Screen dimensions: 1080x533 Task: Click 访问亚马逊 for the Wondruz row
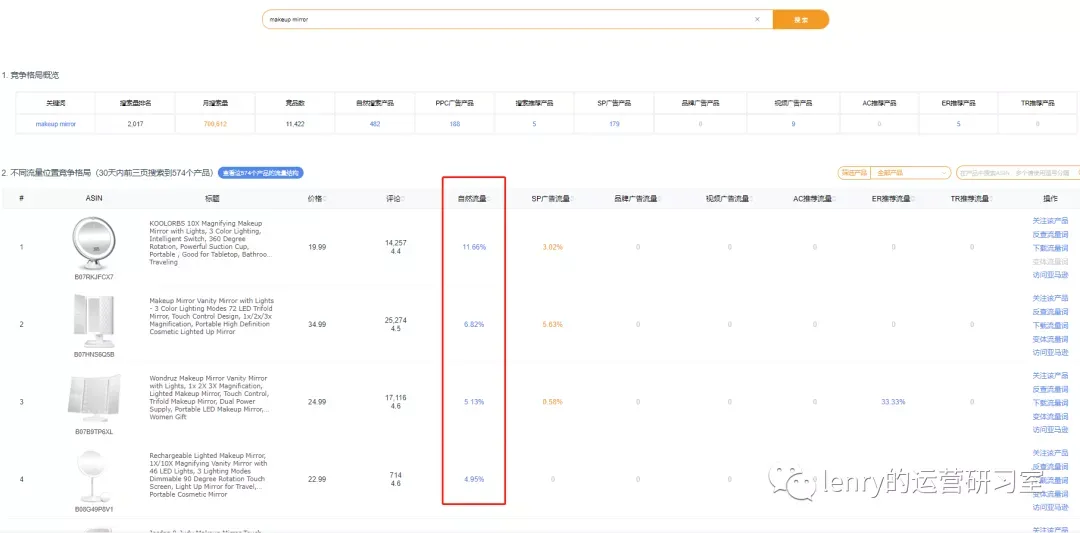(x=1050, y=430)
